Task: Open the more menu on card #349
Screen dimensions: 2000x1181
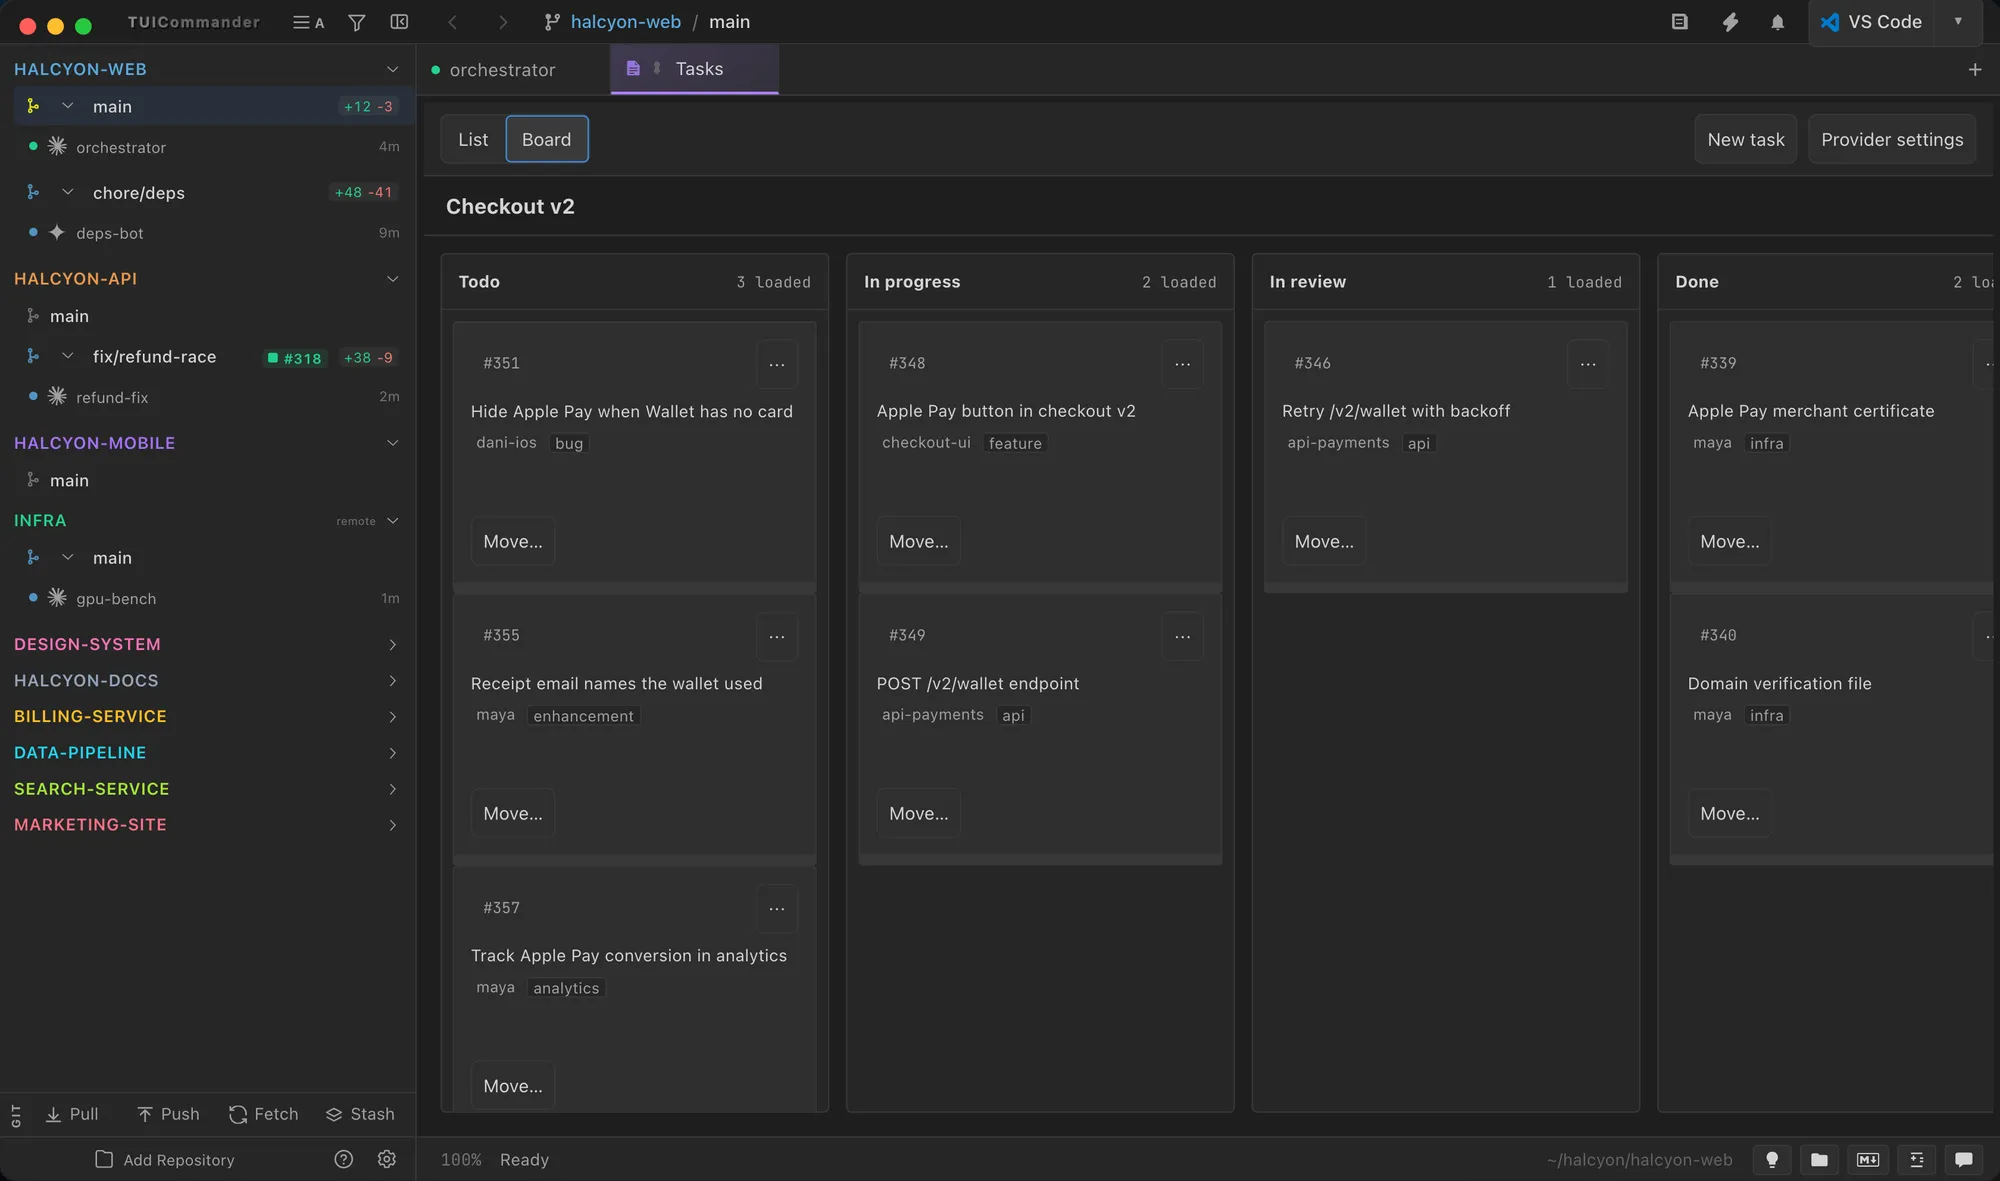Action: [x=1183, y=636]
